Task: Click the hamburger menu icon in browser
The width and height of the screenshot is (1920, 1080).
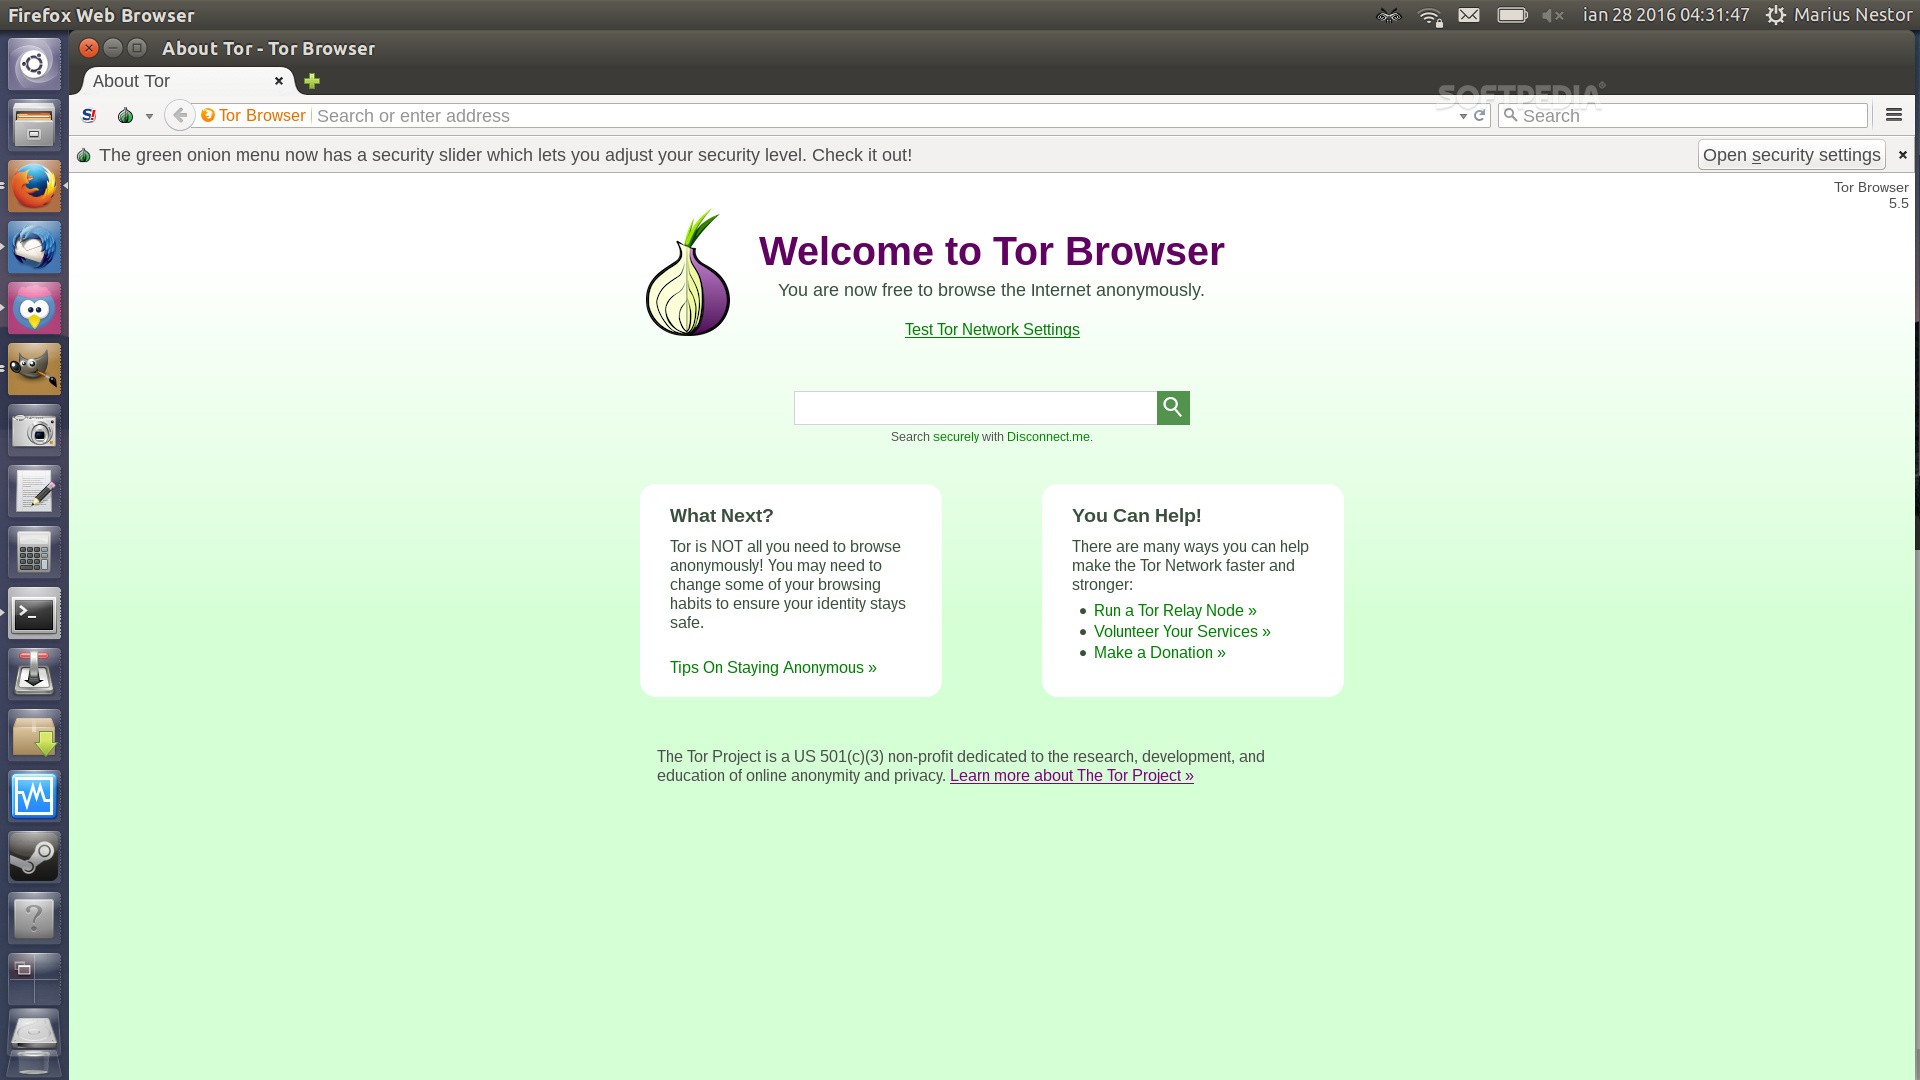Action: coord(1896,116)
